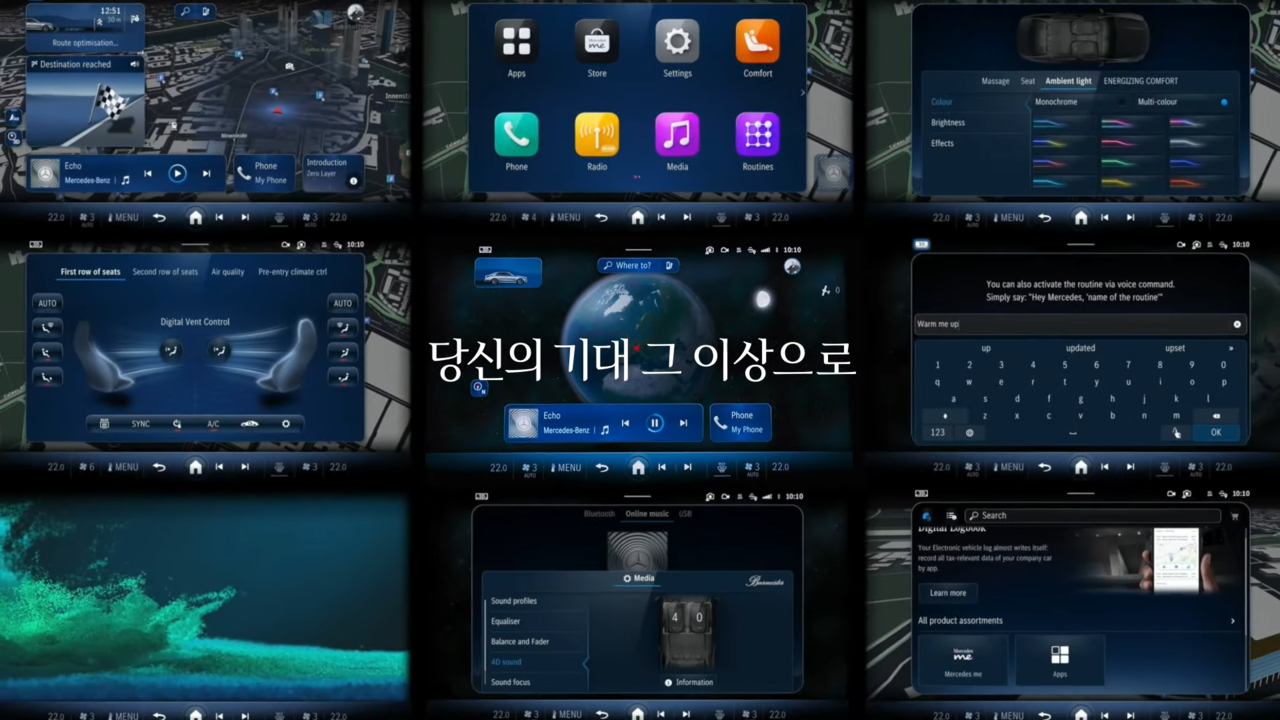Click the Learn more button
Screen dimensions: 1280x720
[x=947, y=593]
